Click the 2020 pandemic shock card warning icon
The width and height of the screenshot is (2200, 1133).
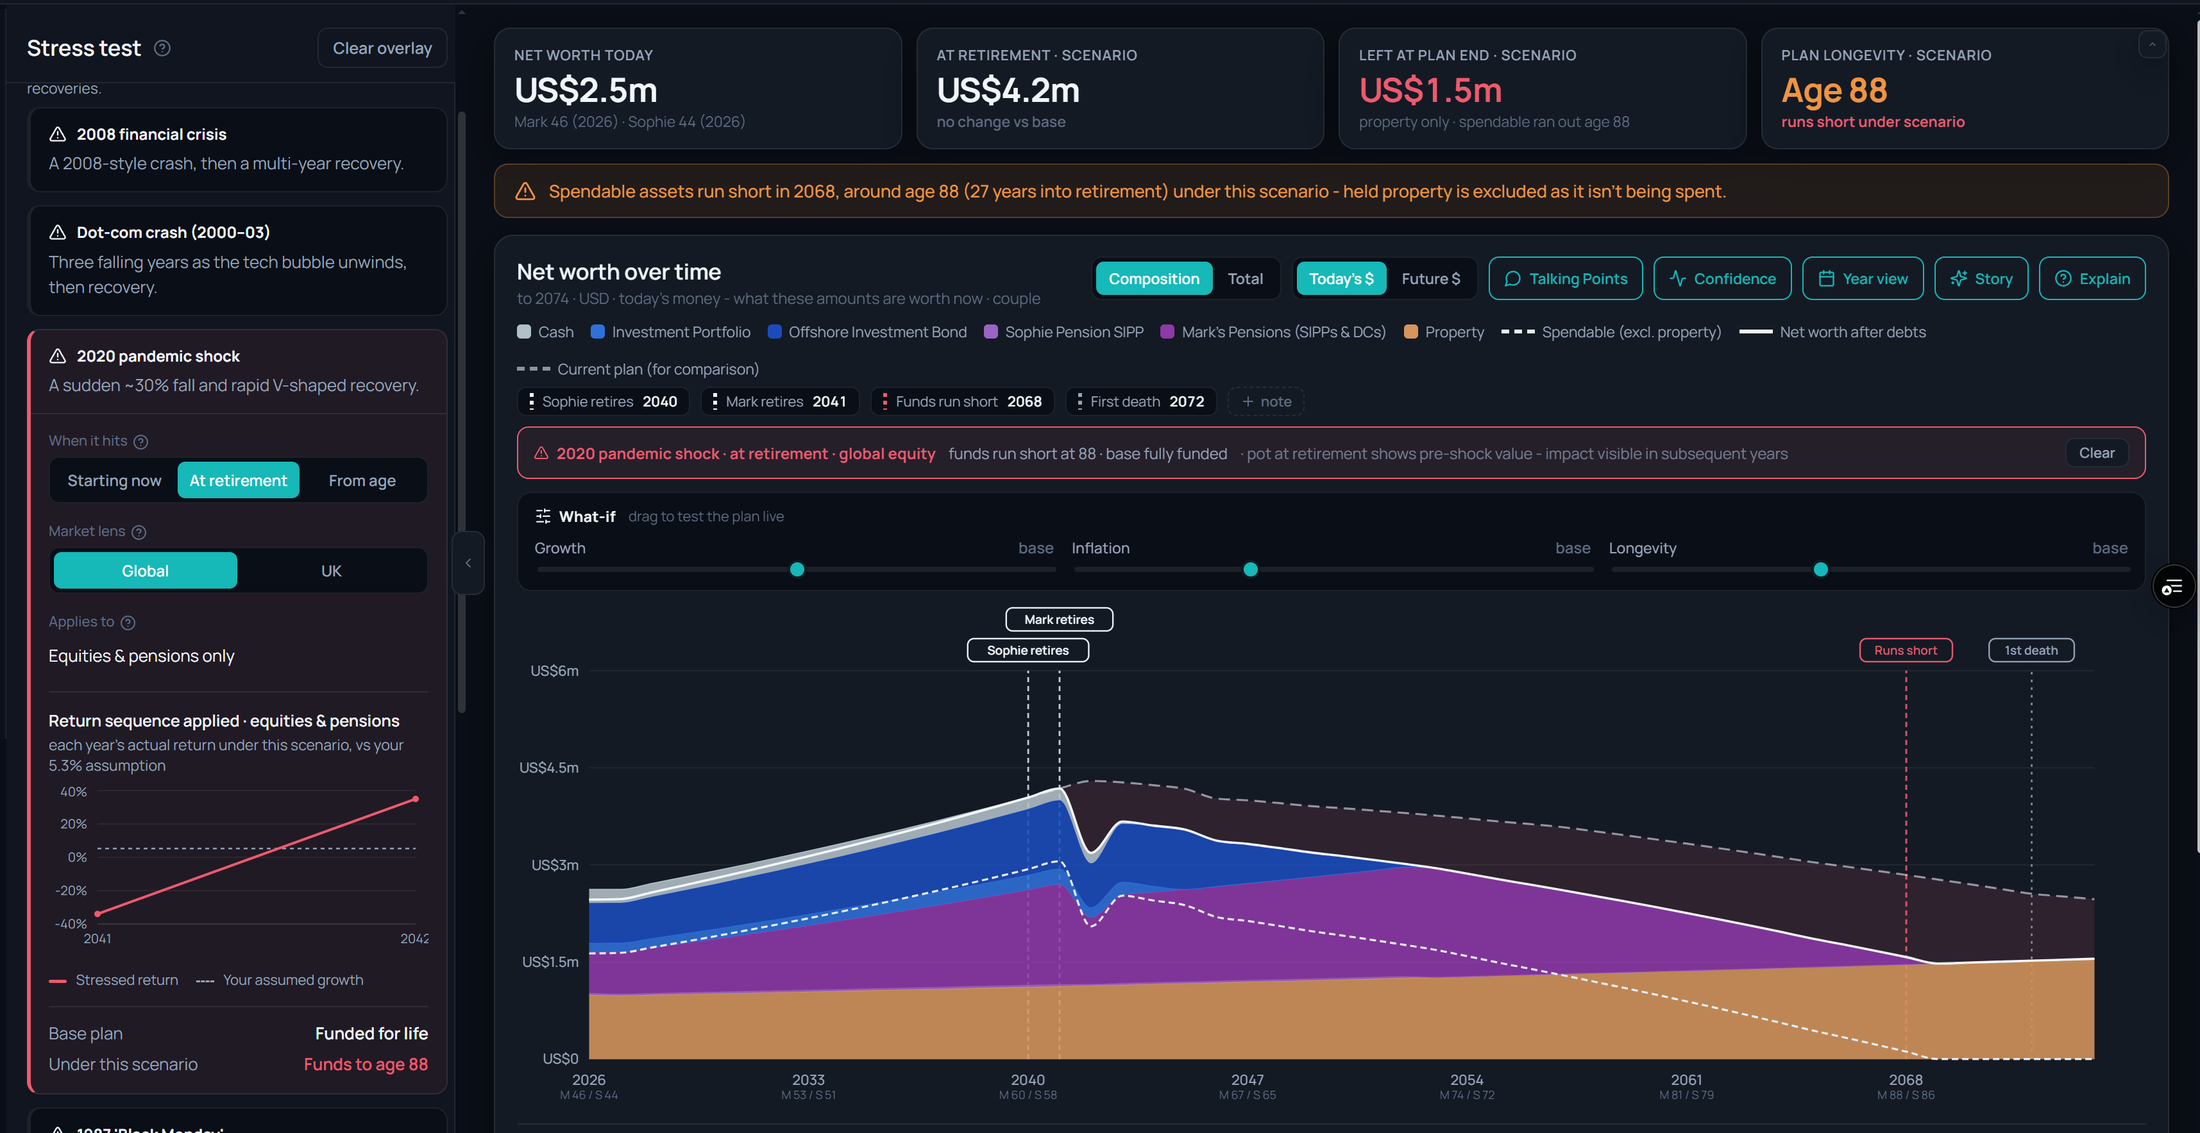(58, 356)
